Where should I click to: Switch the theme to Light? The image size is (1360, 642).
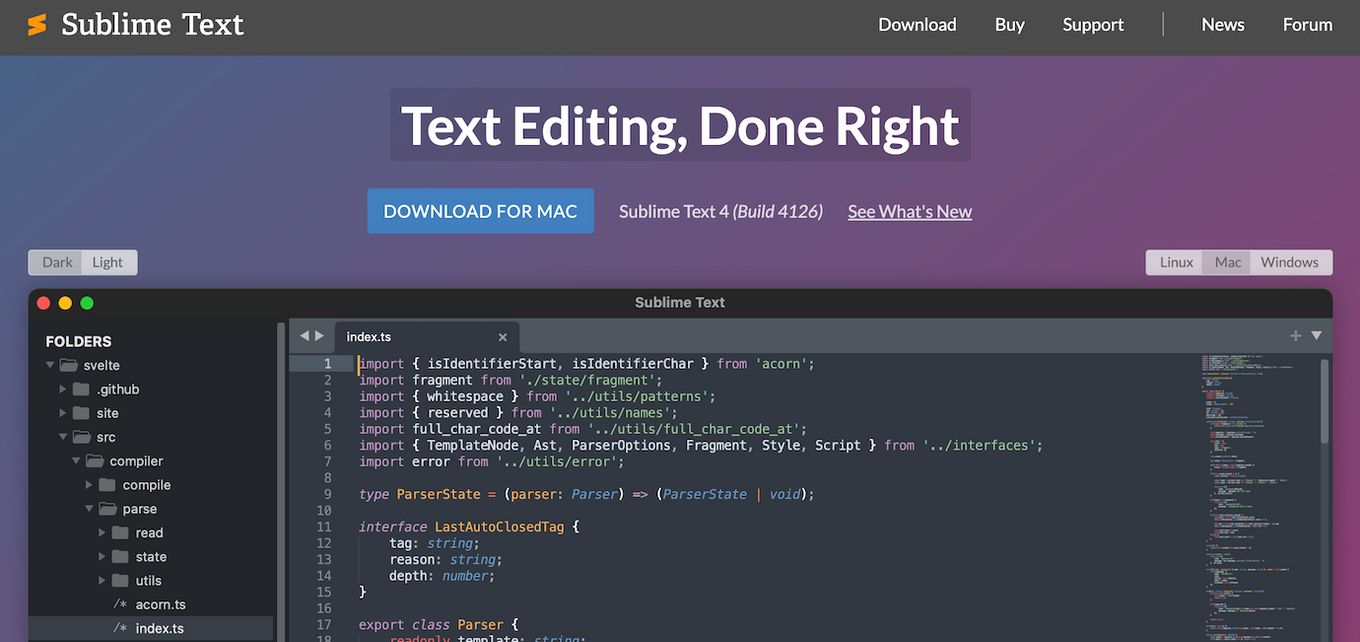(108, 262)
